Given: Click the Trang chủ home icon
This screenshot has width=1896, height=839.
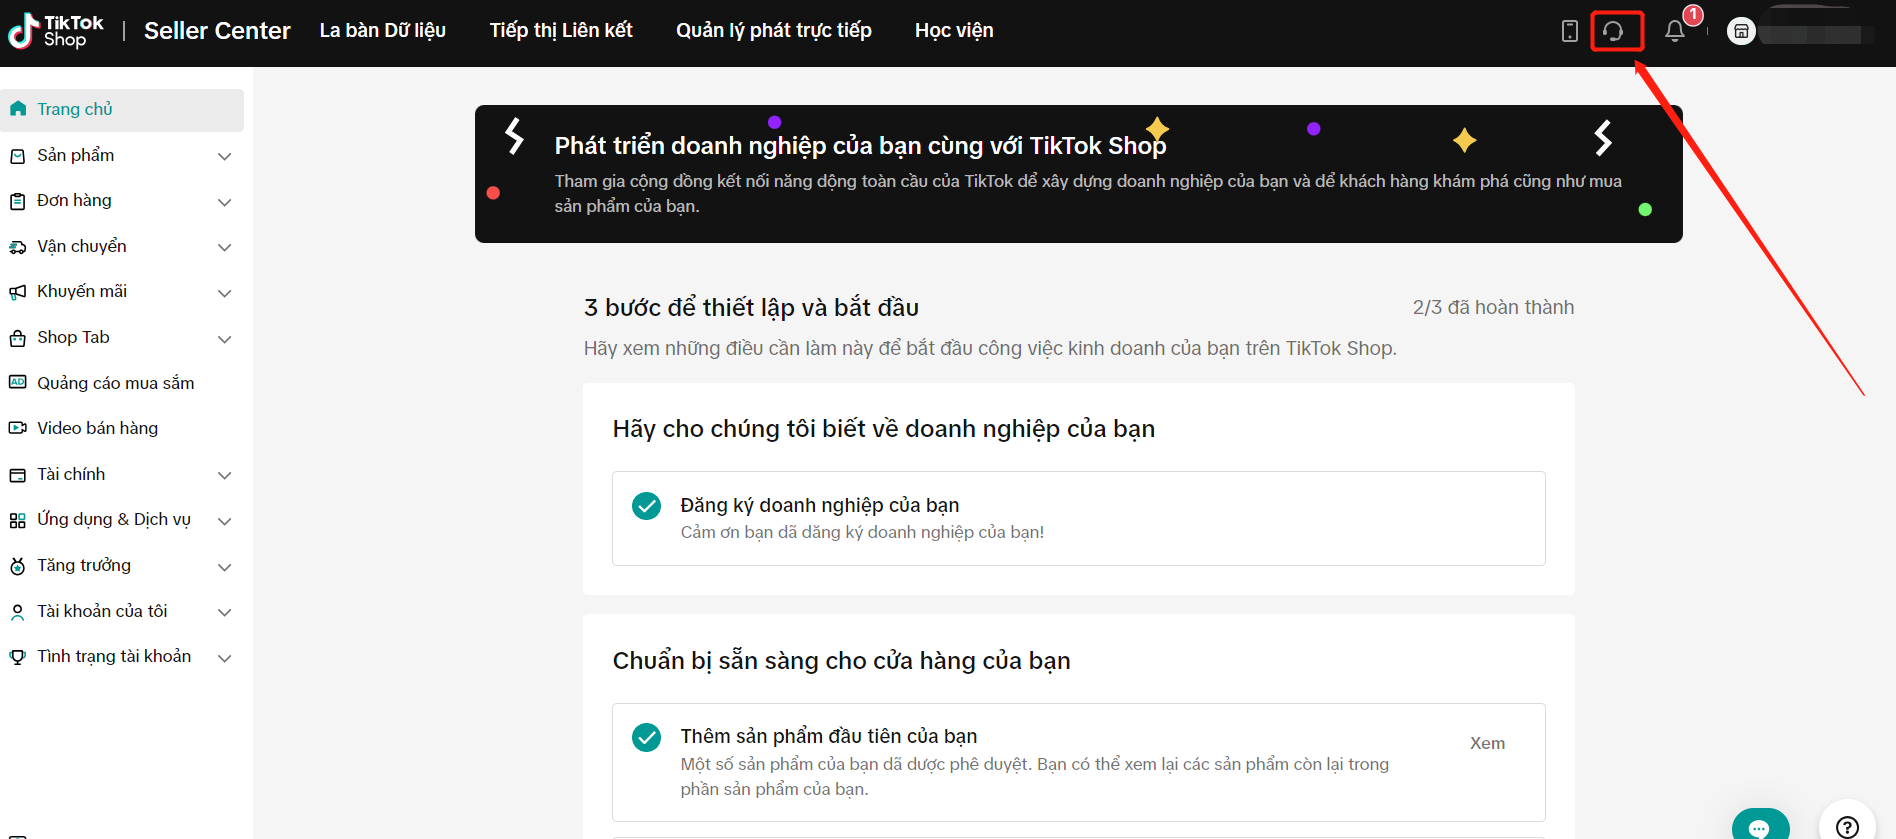Looking at the screenshot, I should click(x=18, y=109).
